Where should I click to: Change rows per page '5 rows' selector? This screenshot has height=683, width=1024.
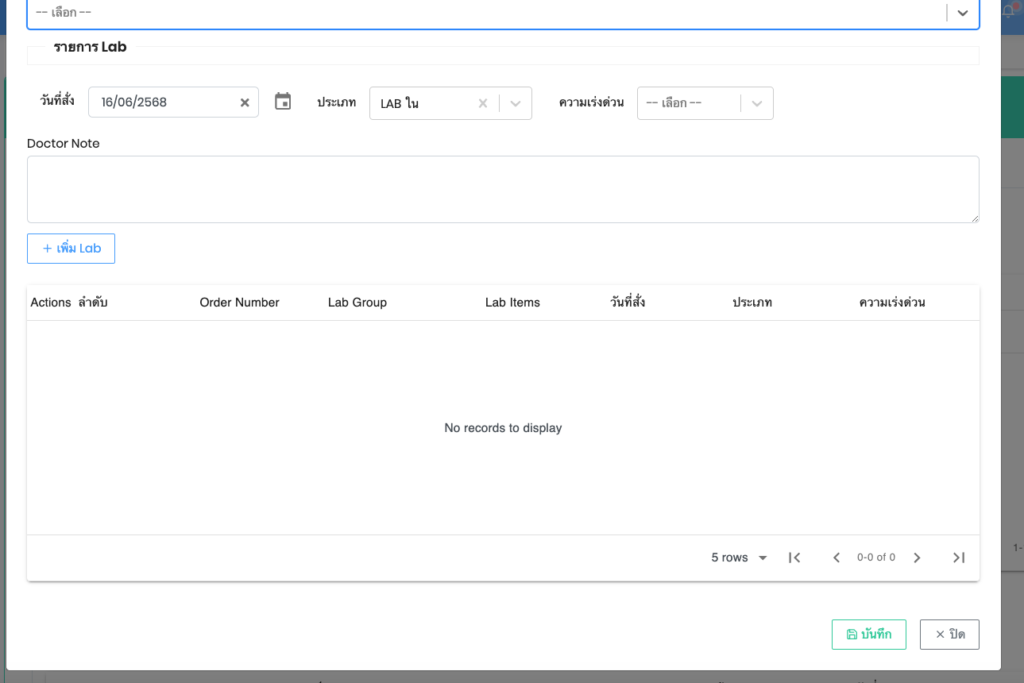click(x=739, y=558)
